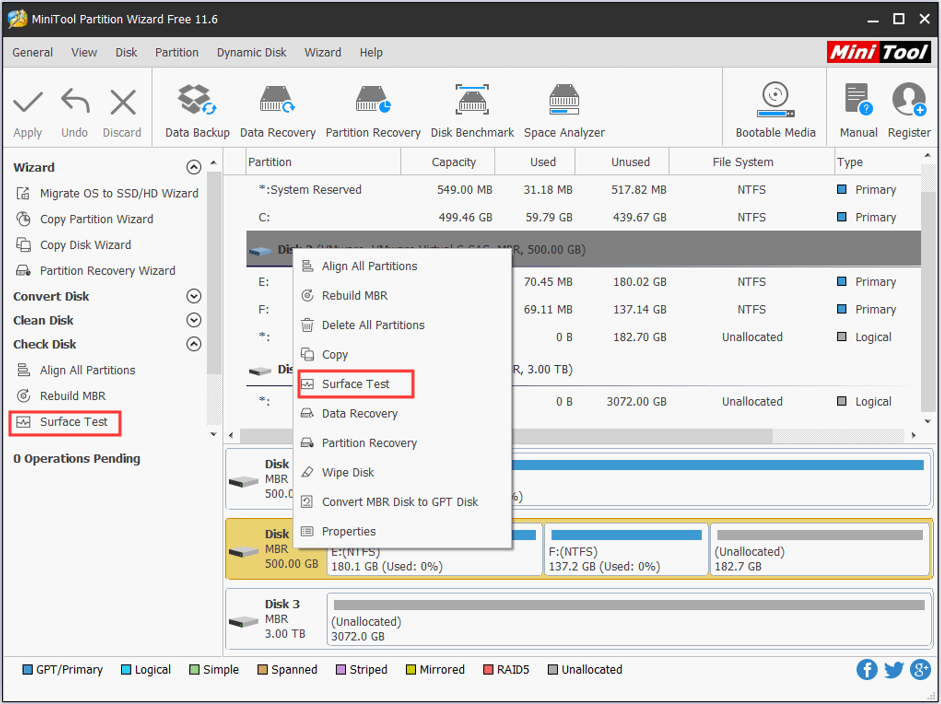This screenshot has height=704, width=941.
Task: Open the Facebook share icon
Action: click(x=867, y=669)
